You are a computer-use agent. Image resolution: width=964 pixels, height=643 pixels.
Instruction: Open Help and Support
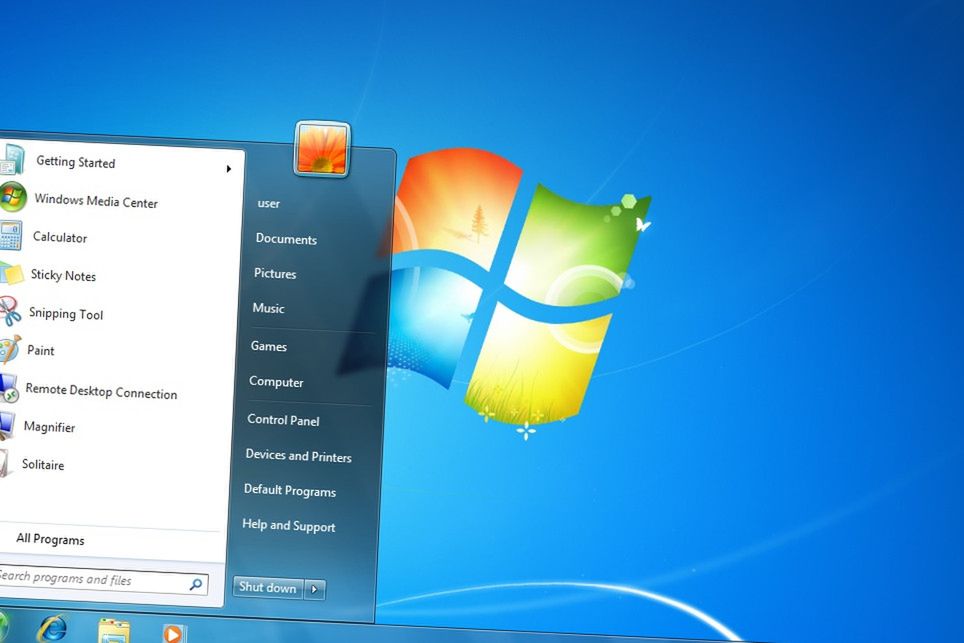click(289, 526)
